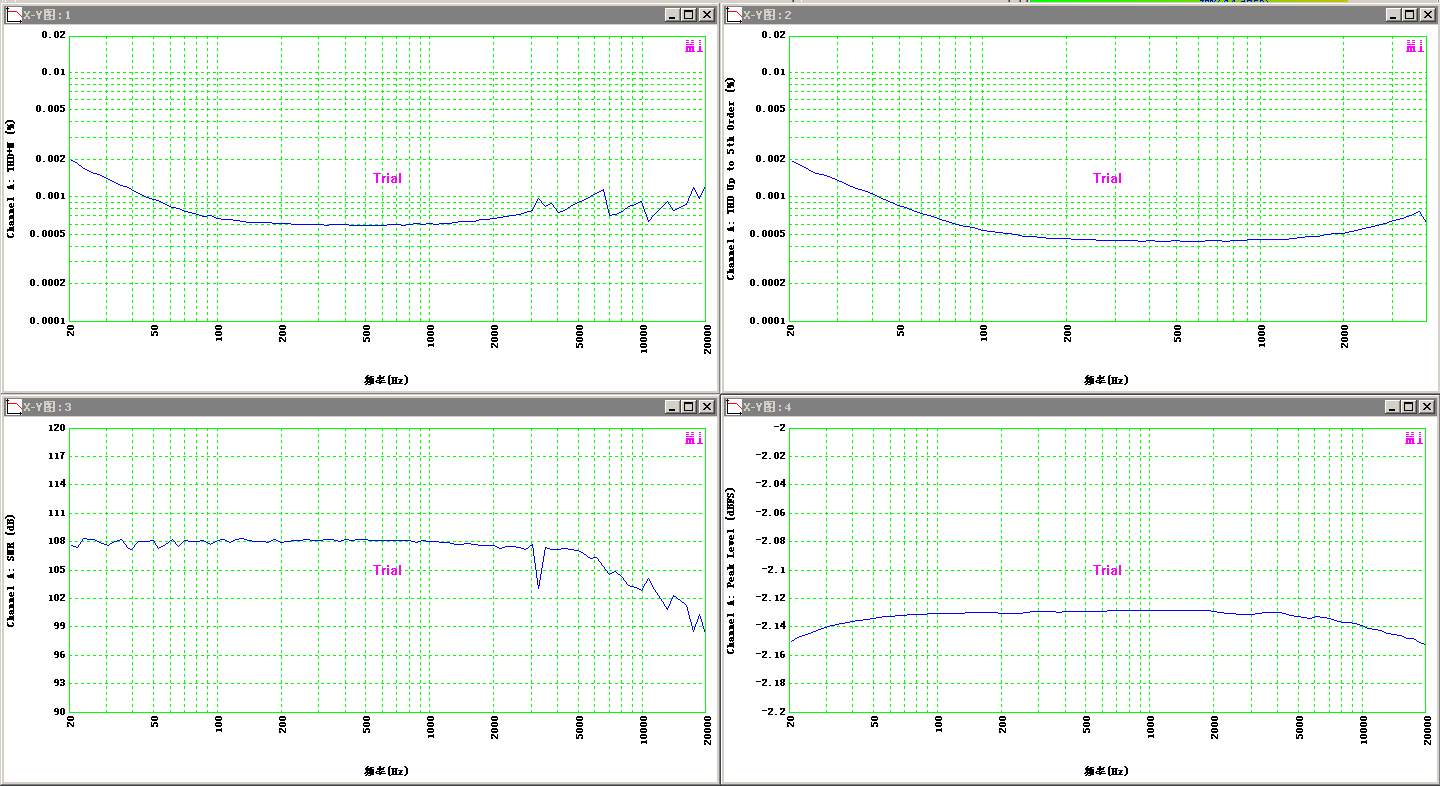Click the 20000 frequency tick in X-Y图:3
Viewport: 1440px width, 786px height.
[706, 732]
